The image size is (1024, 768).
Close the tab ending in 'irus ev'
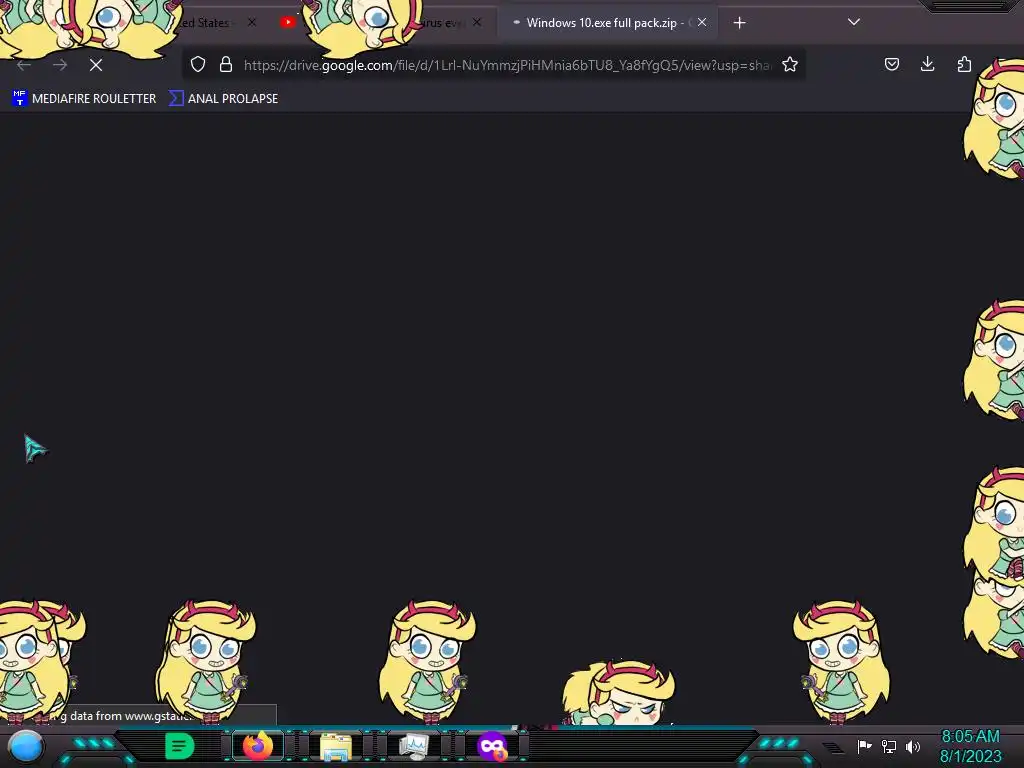pyautogui.click(x=477, y=22)
